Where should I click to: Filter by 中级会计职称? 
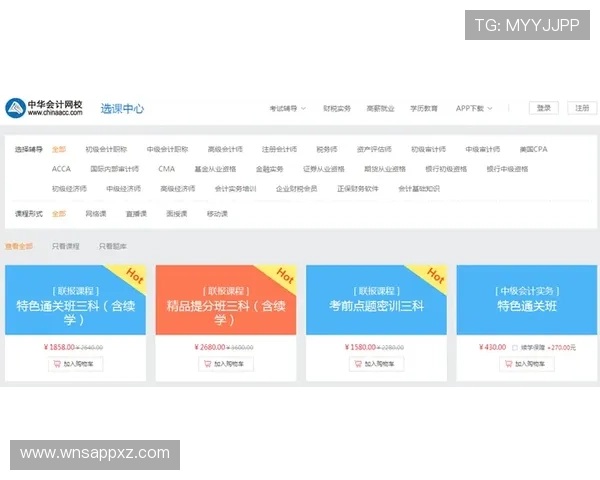point(167,149)
